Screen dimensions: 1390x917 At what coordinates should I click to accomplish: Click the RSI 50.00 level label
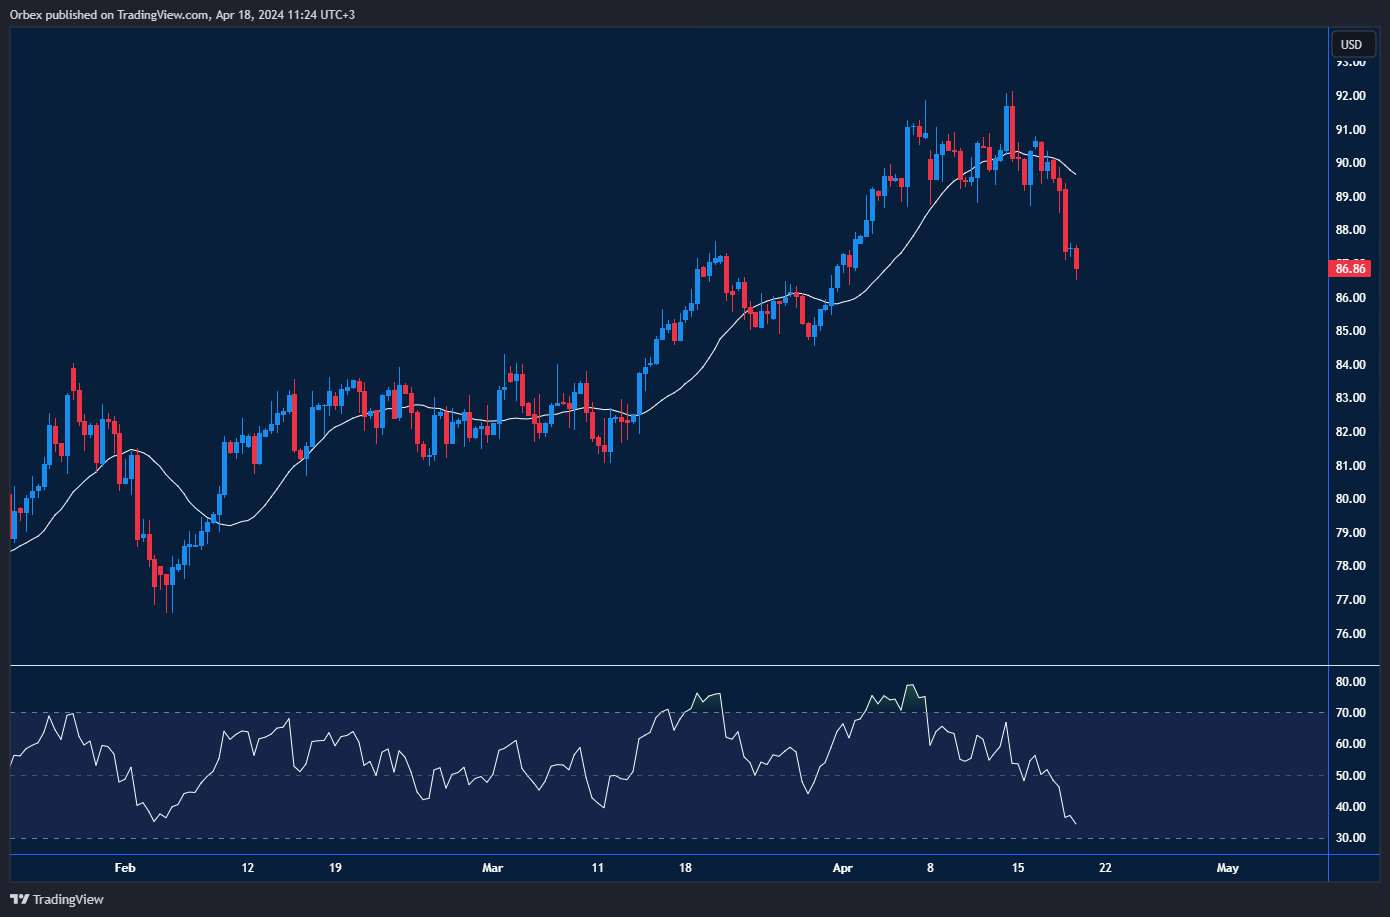click(x=1350, y=776)
